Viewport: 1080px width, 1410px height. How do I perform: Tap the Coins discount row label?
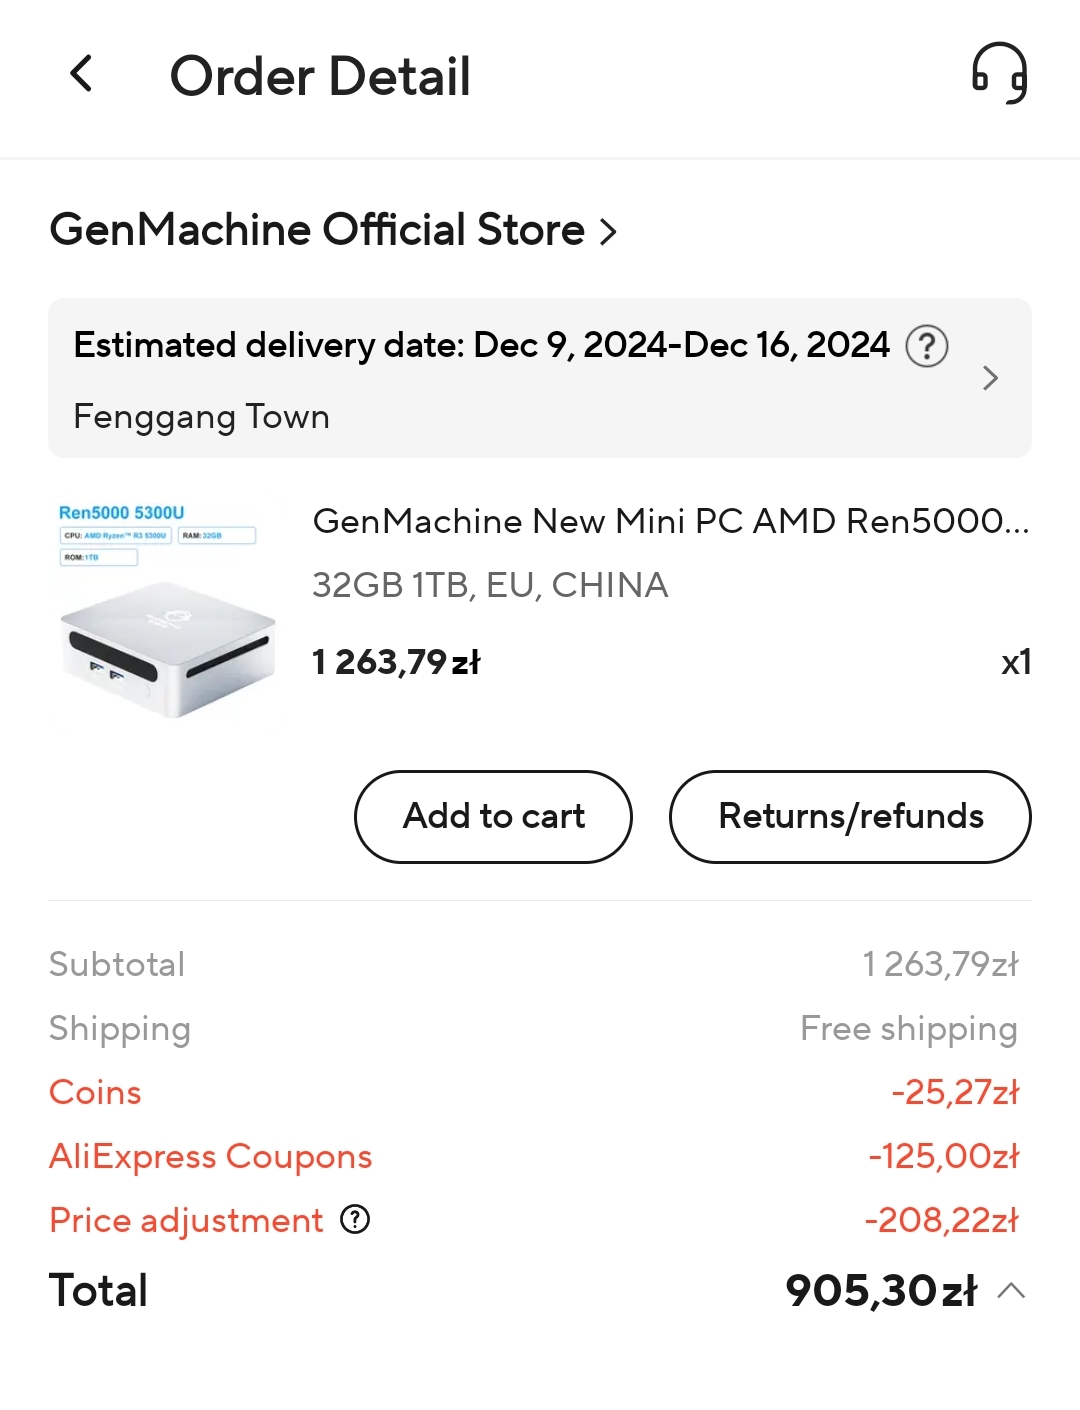point(96,1092)
